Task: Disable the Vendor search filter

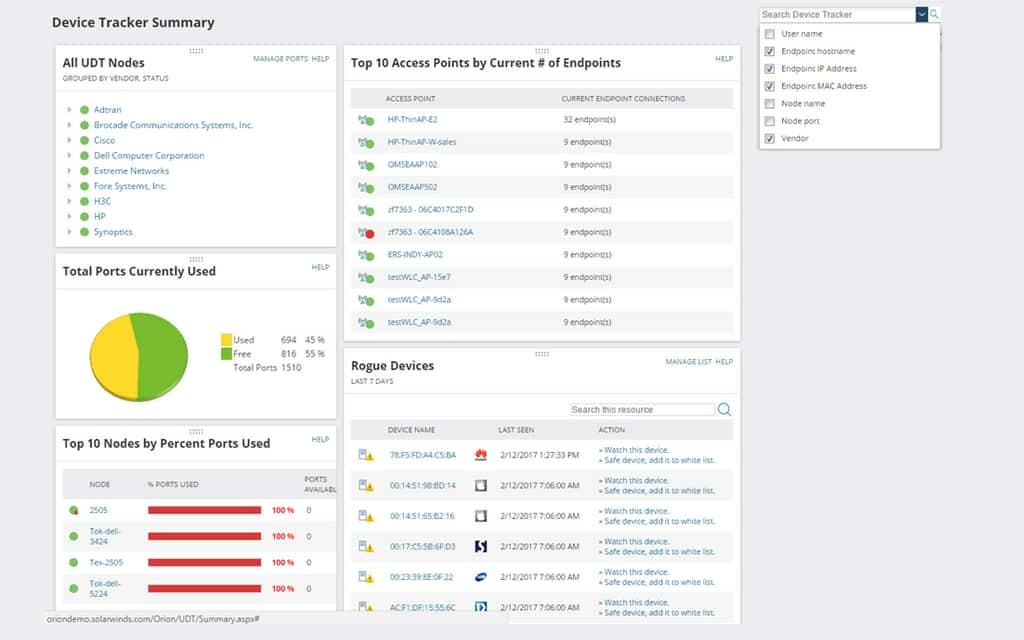Action: [768, 138]
